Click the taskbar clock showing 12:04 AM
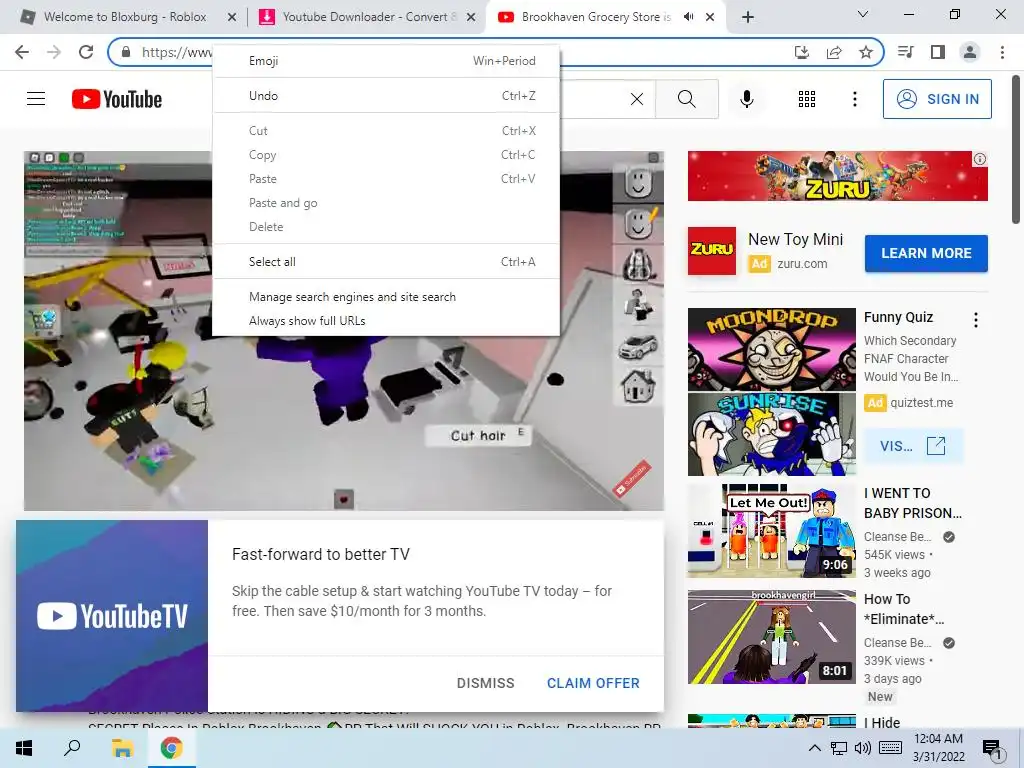 (x=938, y=748)
